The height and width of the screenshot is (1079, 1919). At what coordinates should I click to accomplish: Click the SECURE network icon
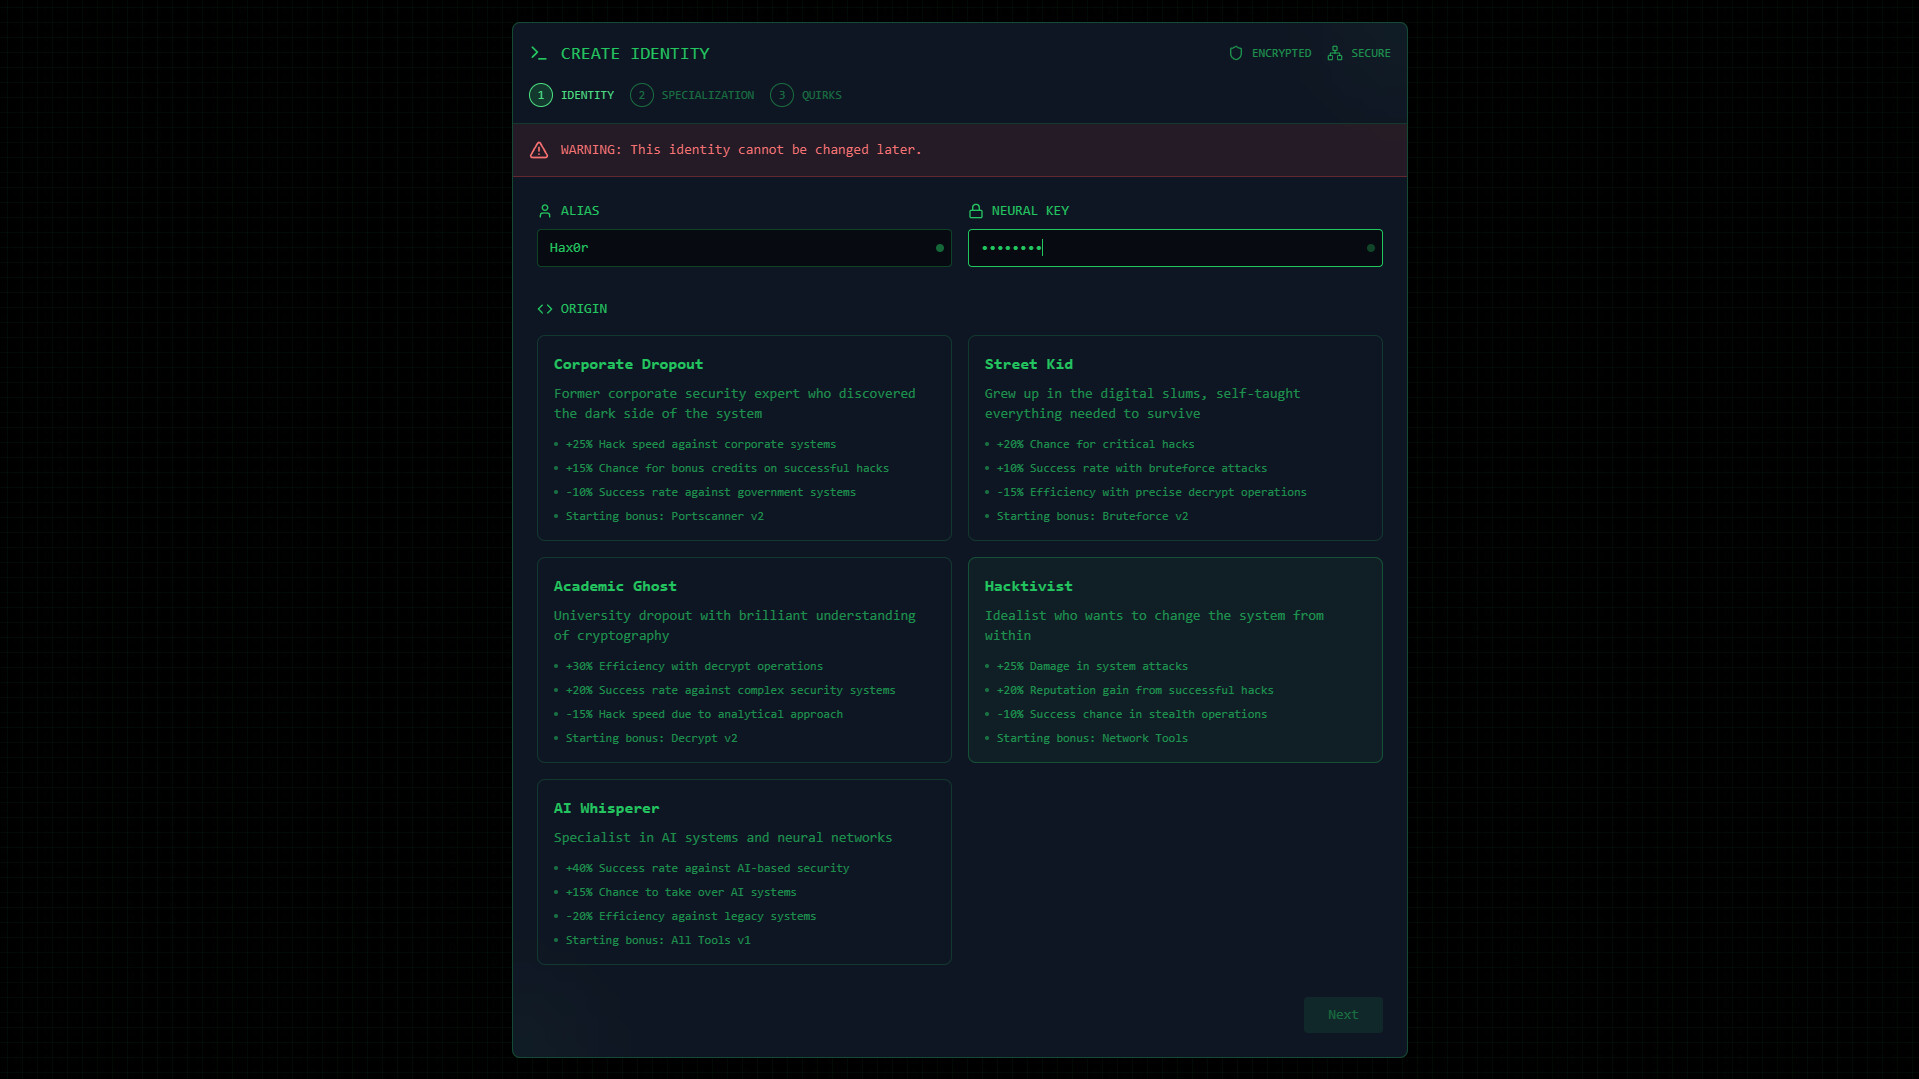pyautogui.click(x=1334, y=53)
